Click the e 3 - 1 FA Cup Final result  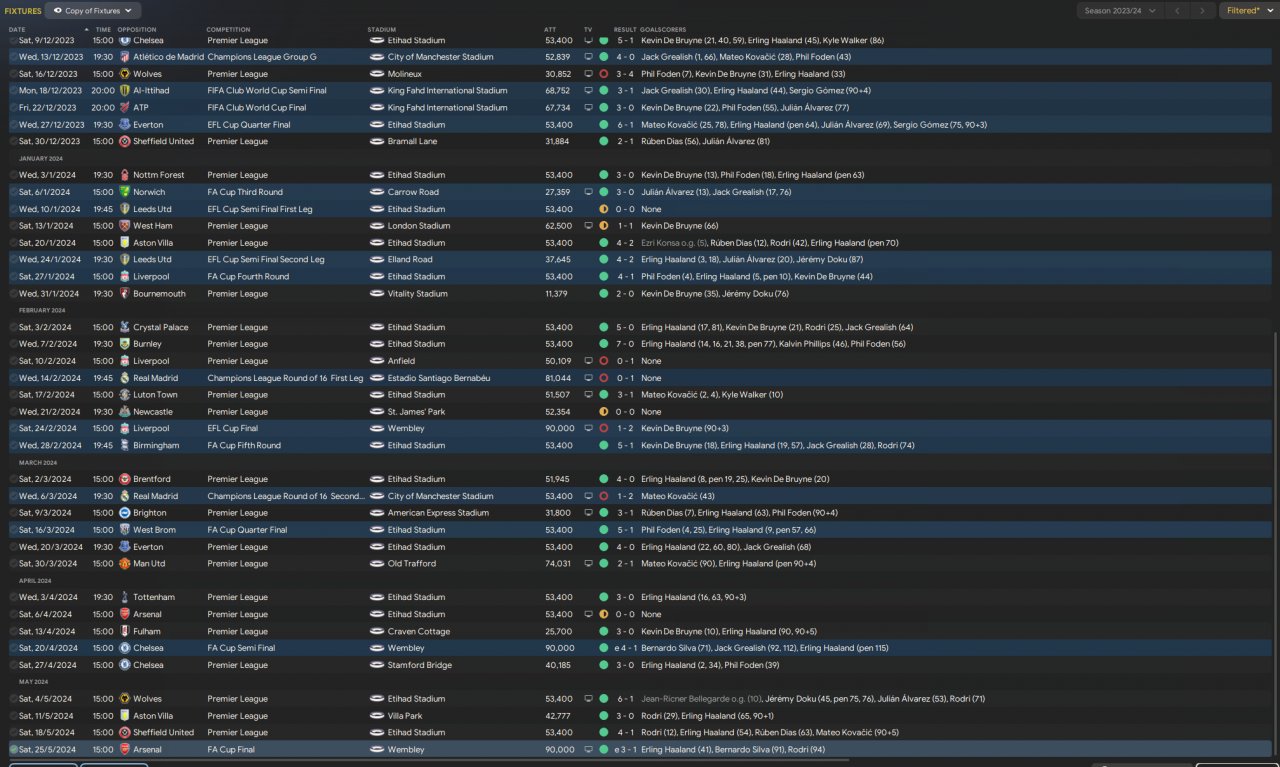(625, 749)
